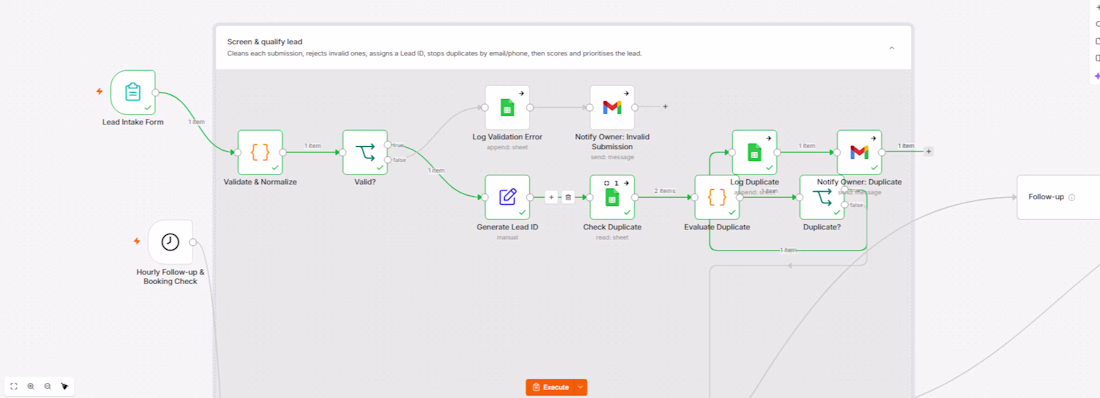Open the Evaluate Duplicate code node

717,197
